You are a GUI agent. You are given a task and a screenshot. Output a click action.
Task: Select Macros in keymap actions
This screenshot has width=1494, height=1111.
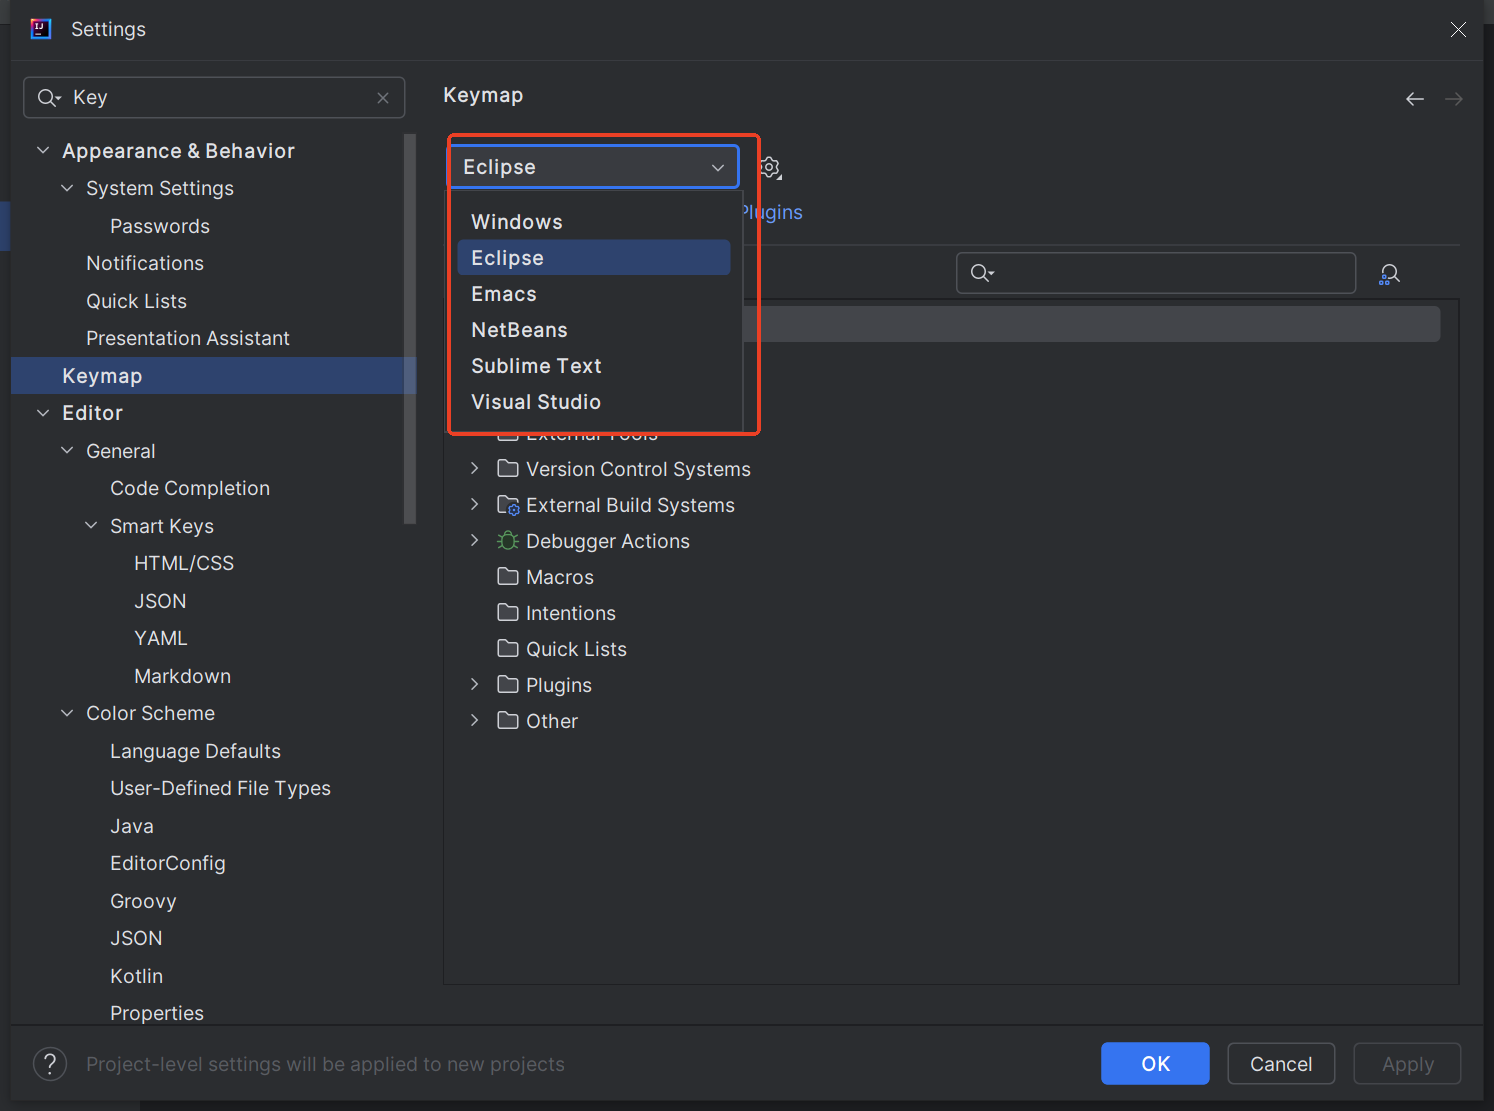click(x=560, y=577)
